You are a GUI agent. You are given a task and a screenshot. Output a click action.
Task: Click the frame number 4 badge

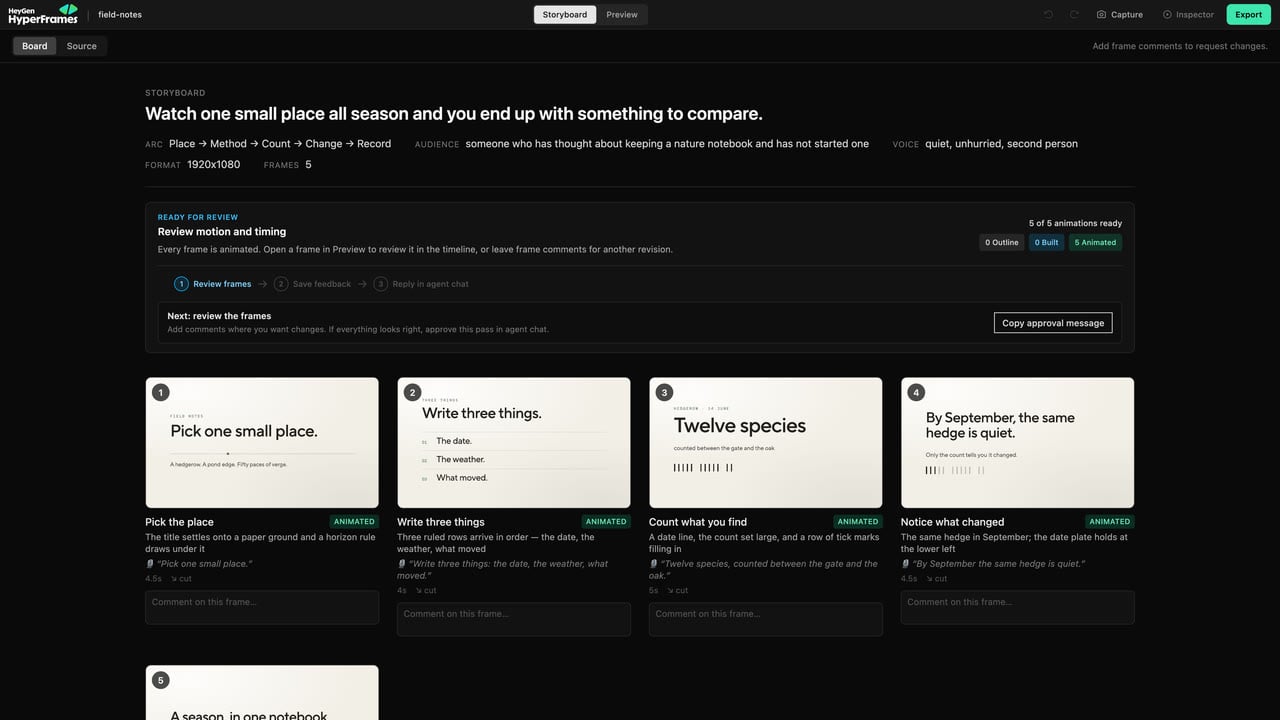[917, 392]
